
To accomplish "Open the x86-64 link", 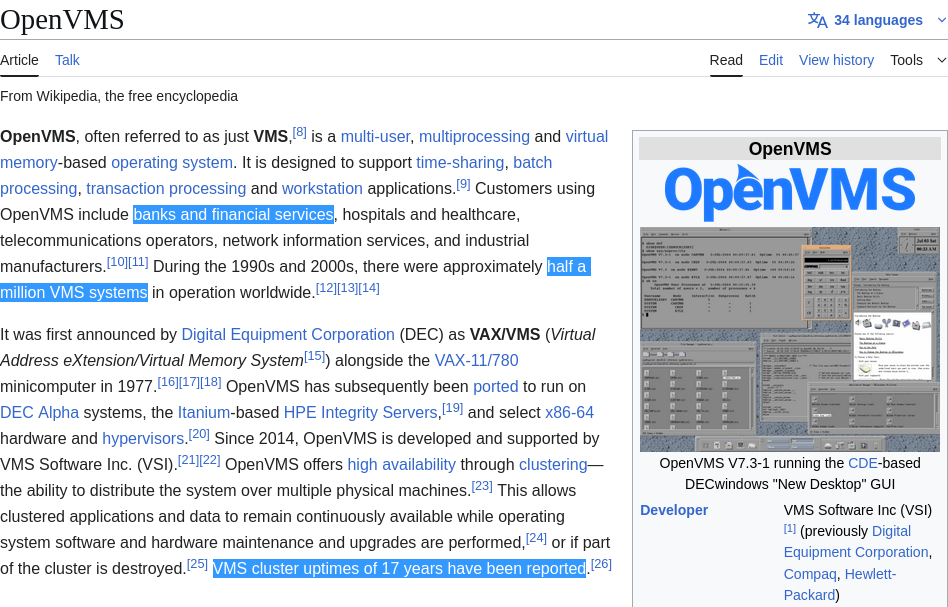I will pyautogui.click(x=570, y=413).
